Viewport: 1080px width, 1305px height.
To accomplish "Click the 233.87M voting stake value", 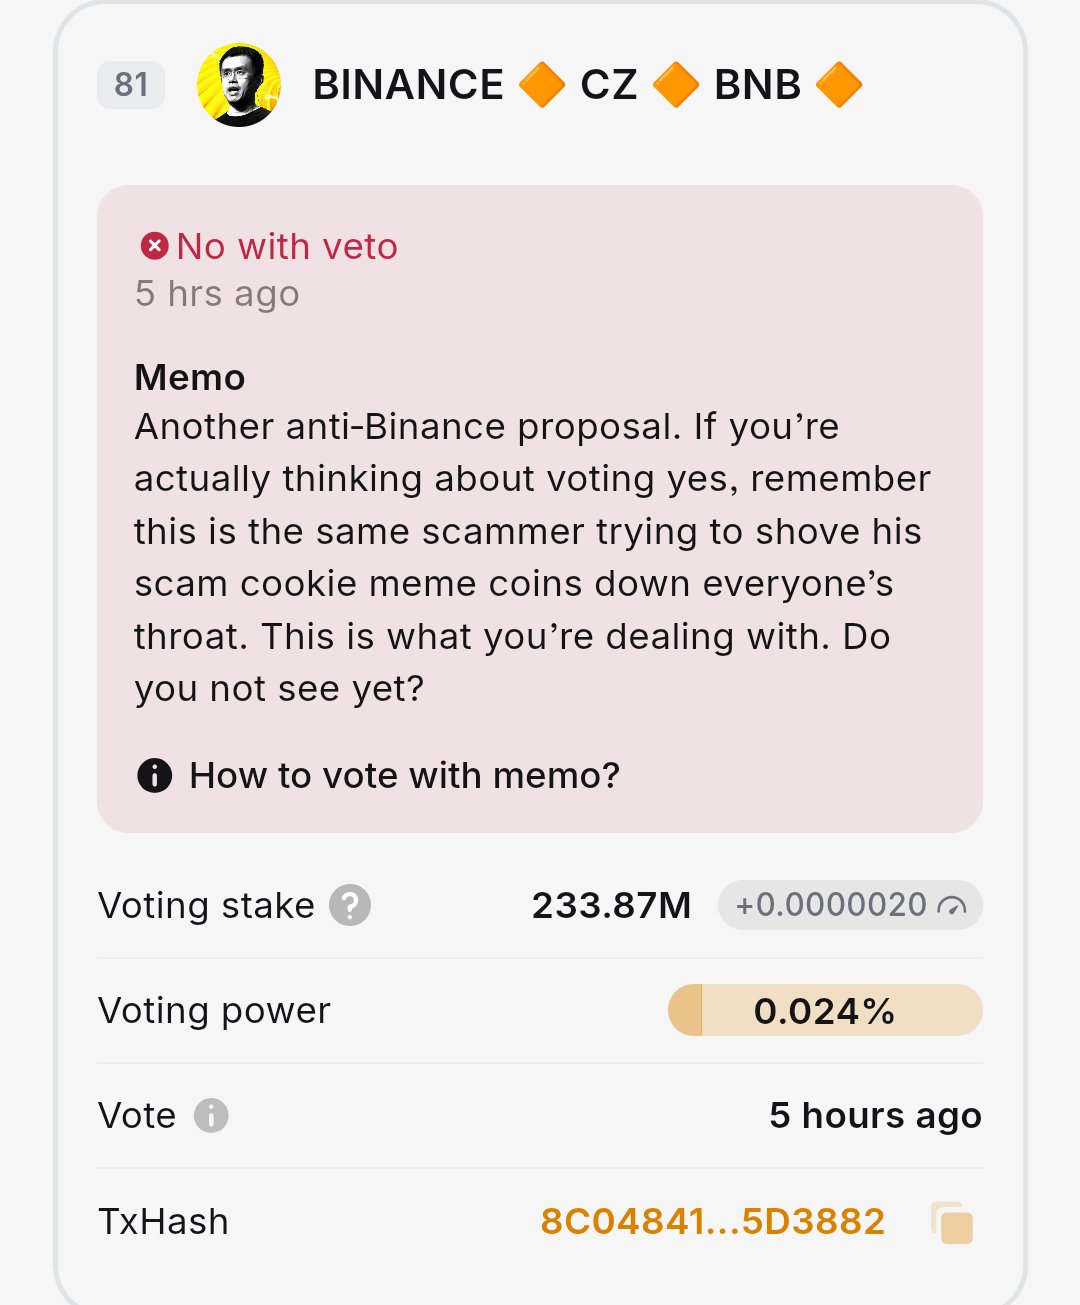I will [611, 905].
